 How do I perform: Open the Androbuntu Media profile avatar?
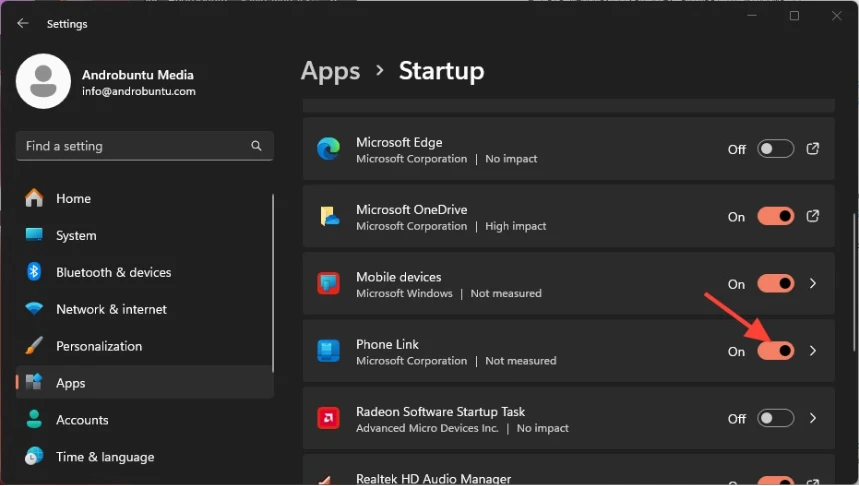pos(43,81)
